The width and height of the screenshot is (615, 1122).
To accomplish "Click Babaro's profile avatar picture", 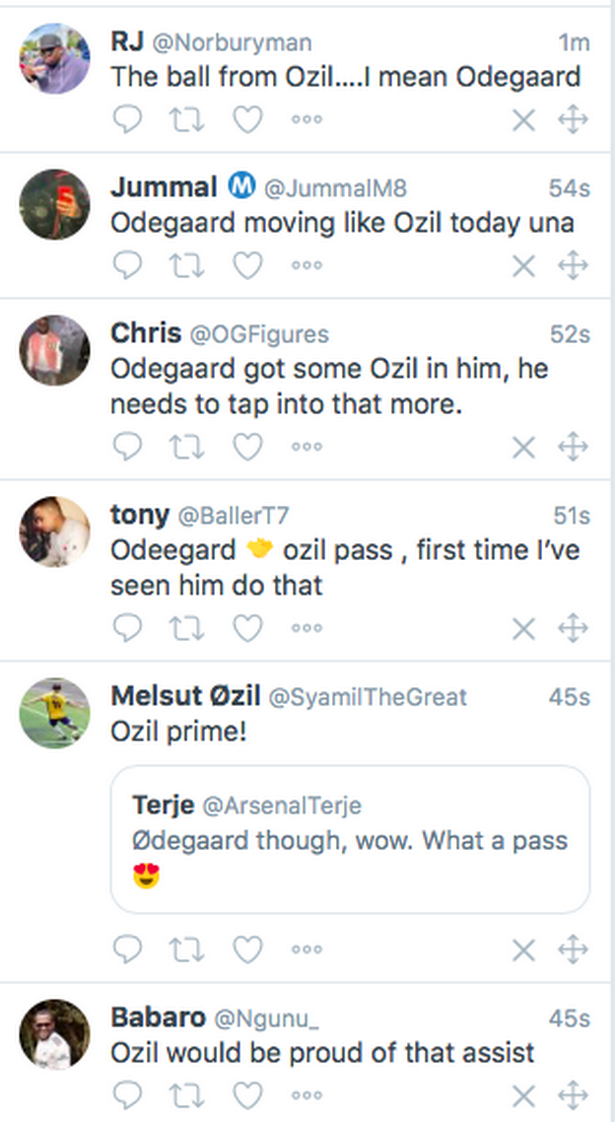I will coord(55,1034).
